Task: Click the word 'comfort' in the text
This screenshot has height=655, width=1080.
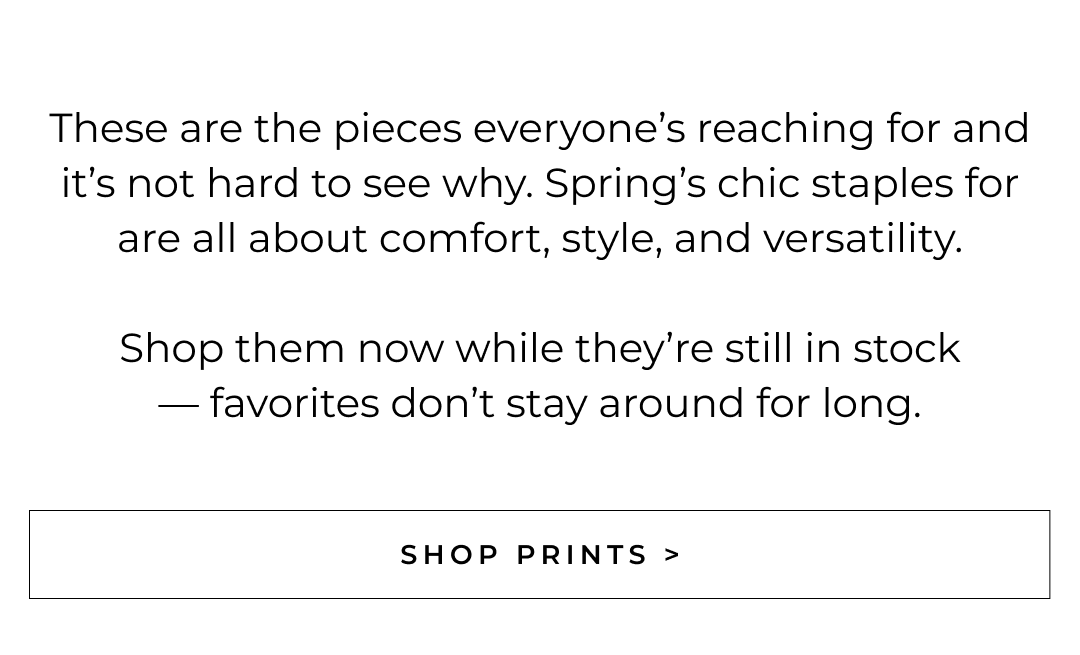Action: coord(463,239)
